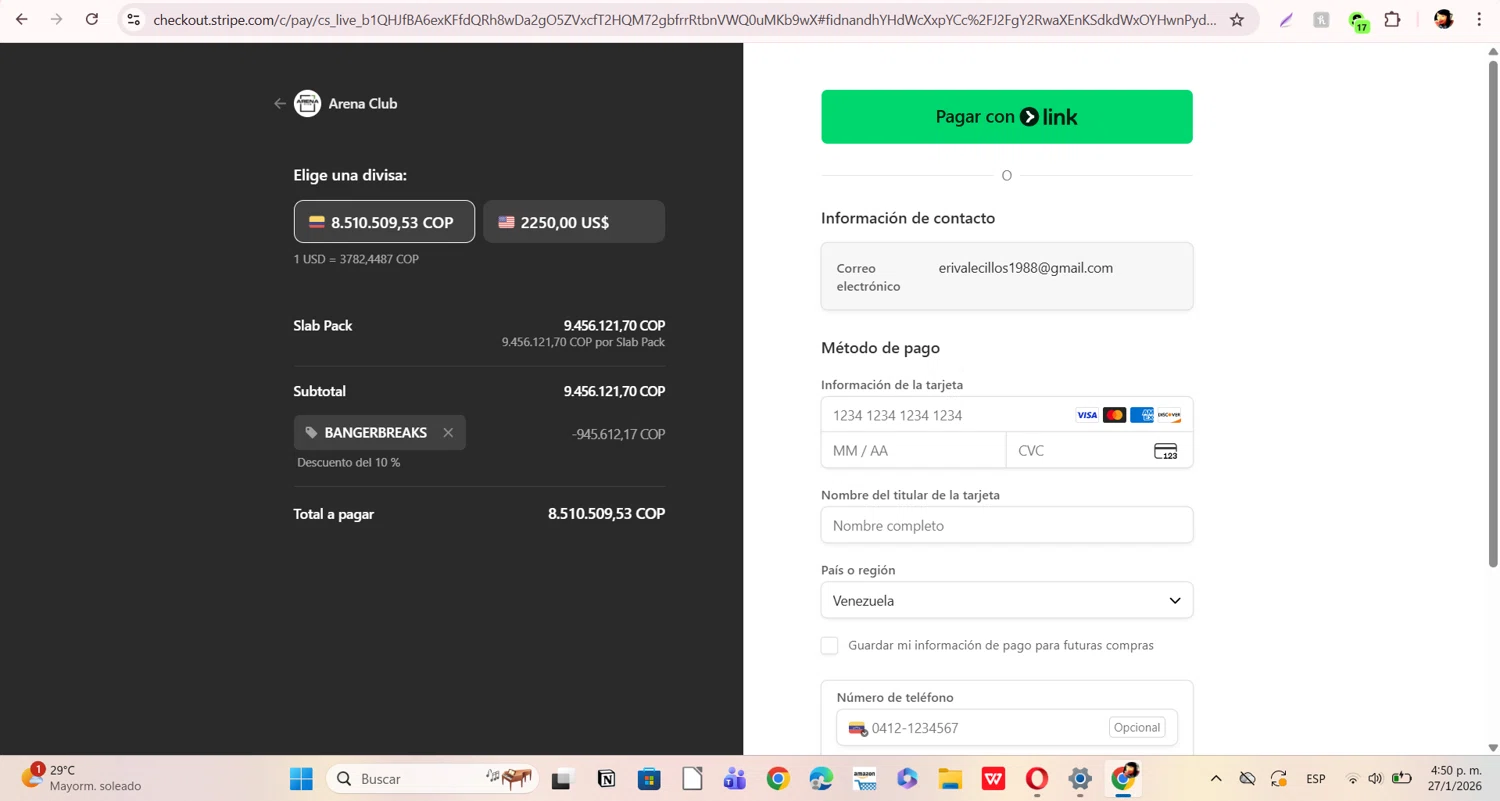Click the Arena Club logo

point(307,104)
